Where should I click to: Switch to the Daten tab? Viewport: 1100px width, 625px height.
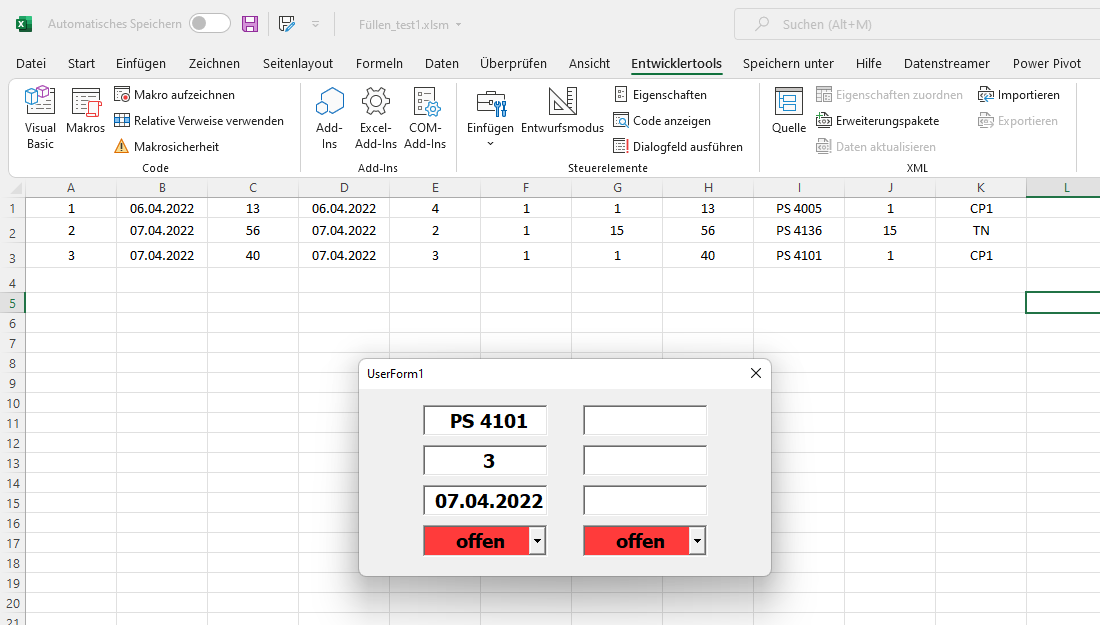(442, 63)
